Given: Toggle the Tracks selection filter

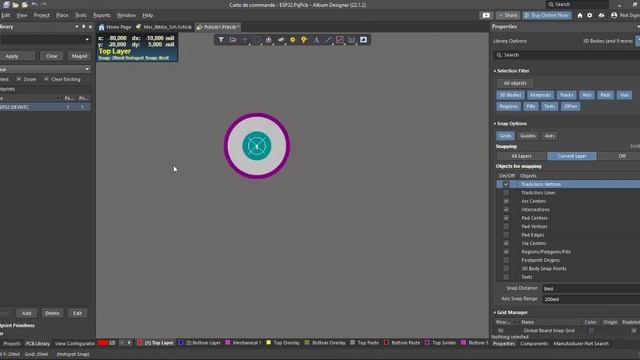Looking at the screenshot, I should (x=567, y=95).
